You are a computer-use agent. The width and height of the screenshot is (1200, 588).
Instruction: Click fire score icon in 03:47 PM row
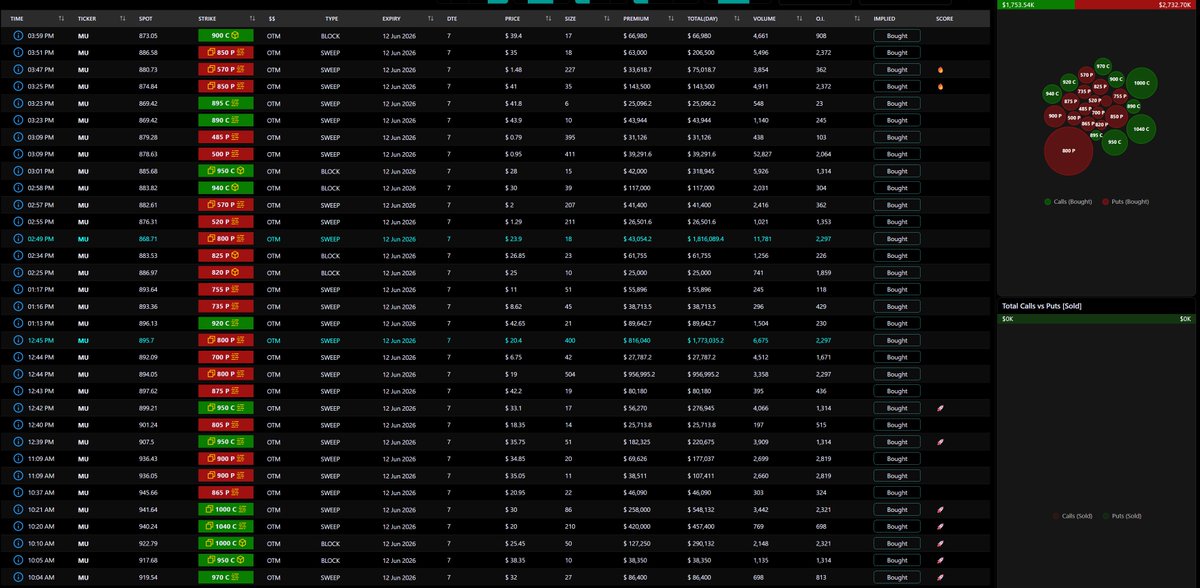(940, 69)
